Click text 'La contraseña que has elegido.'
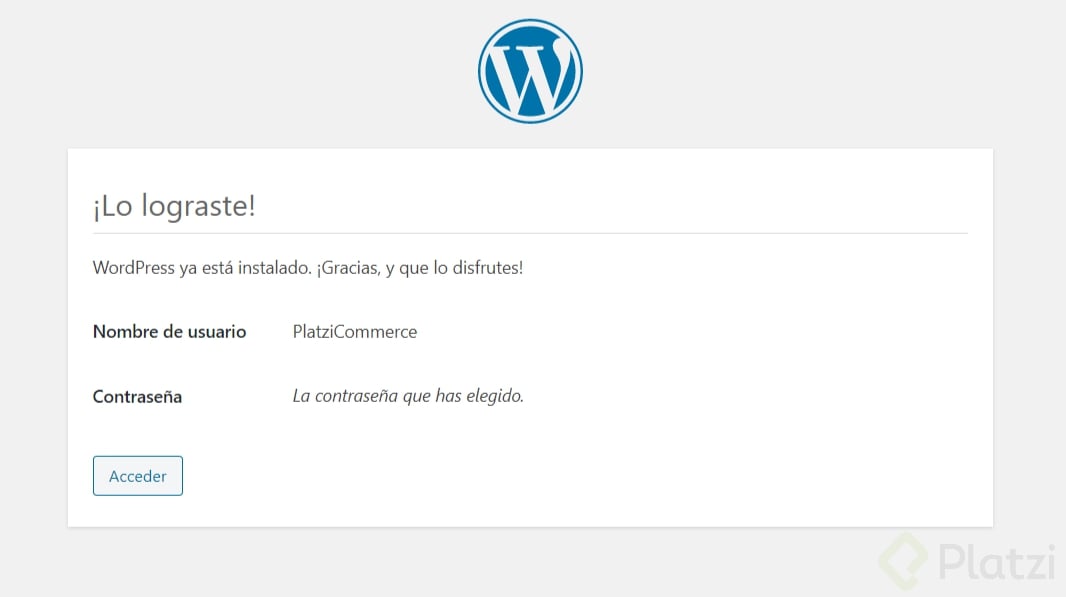 [x=408, y=396]
